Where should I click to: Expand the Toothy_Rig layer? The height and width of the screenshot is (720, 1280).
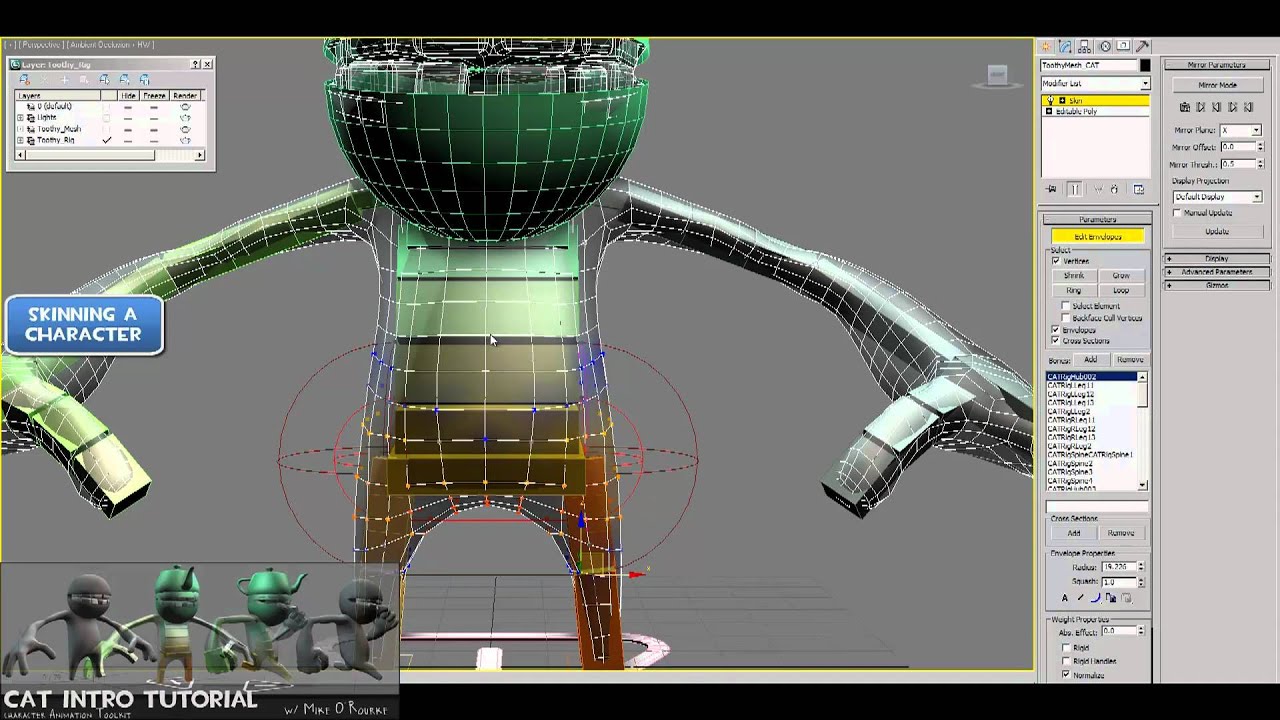(20, 140)
